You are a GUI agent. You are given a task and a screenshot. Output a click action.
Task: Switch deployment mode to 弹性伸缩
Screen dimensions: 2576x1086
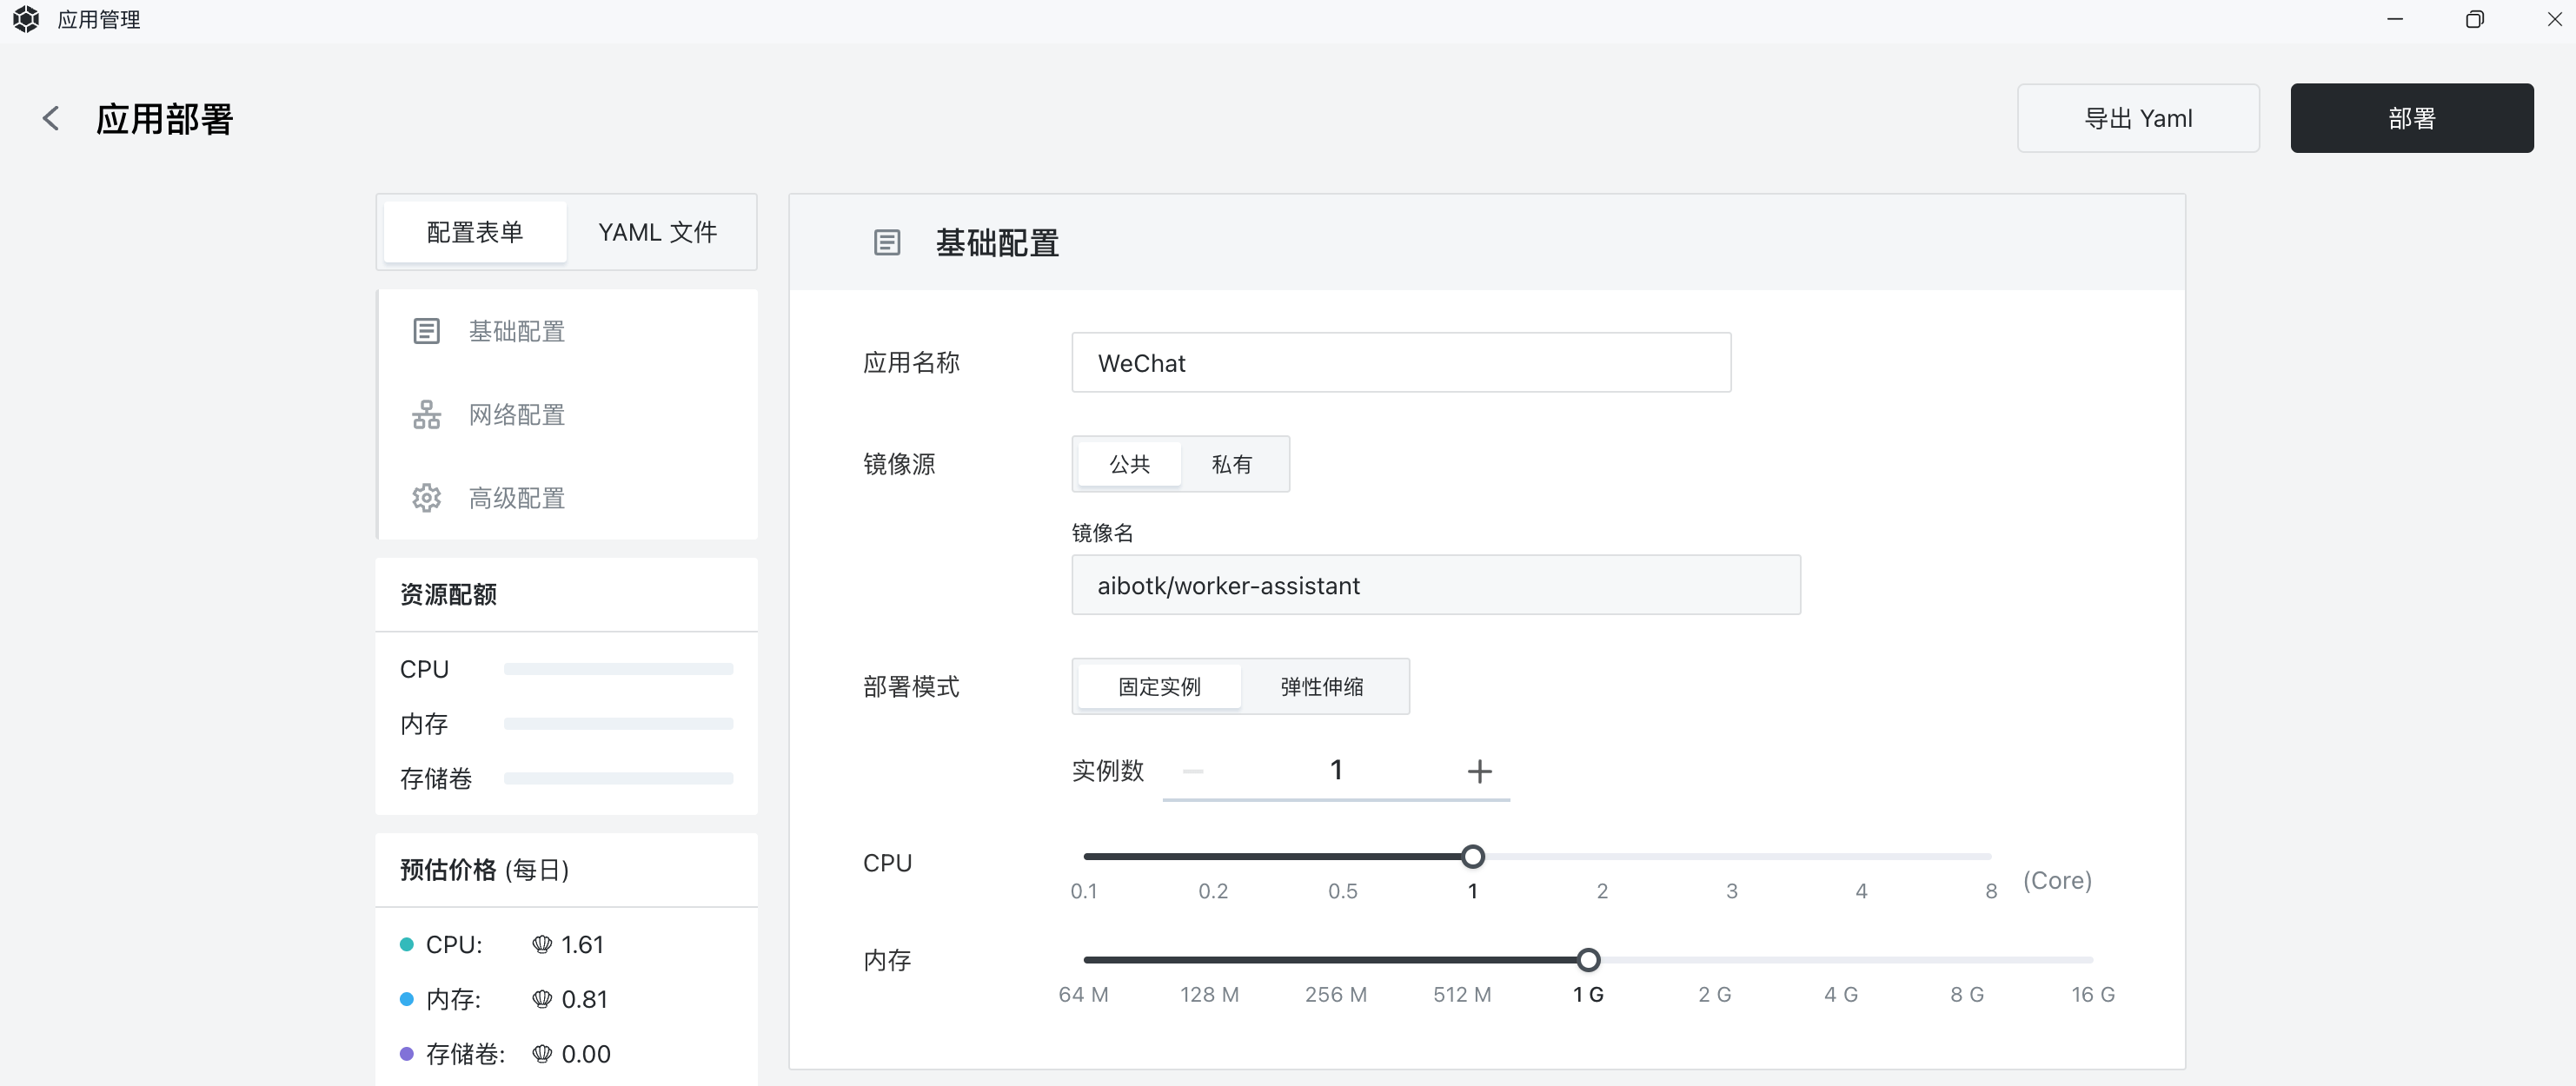click(1322, 686)
